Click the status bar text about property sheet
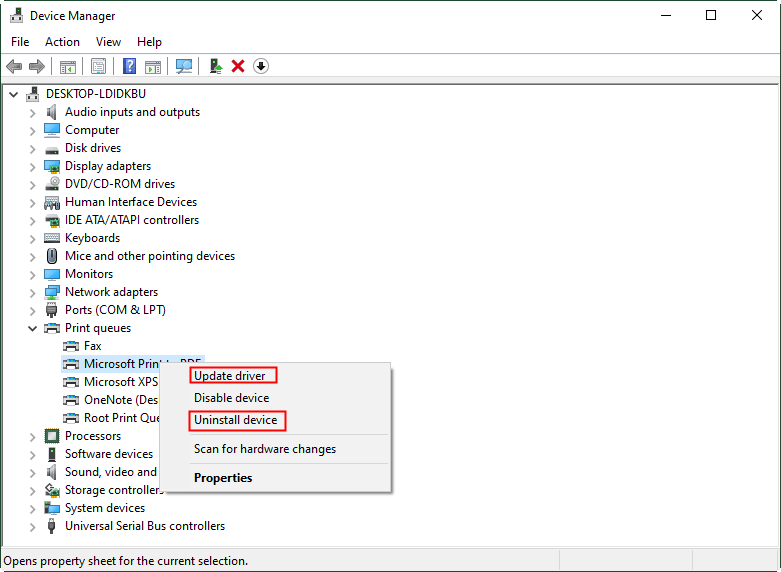Viewport: 781px width, 572px height. pos(126,561)
